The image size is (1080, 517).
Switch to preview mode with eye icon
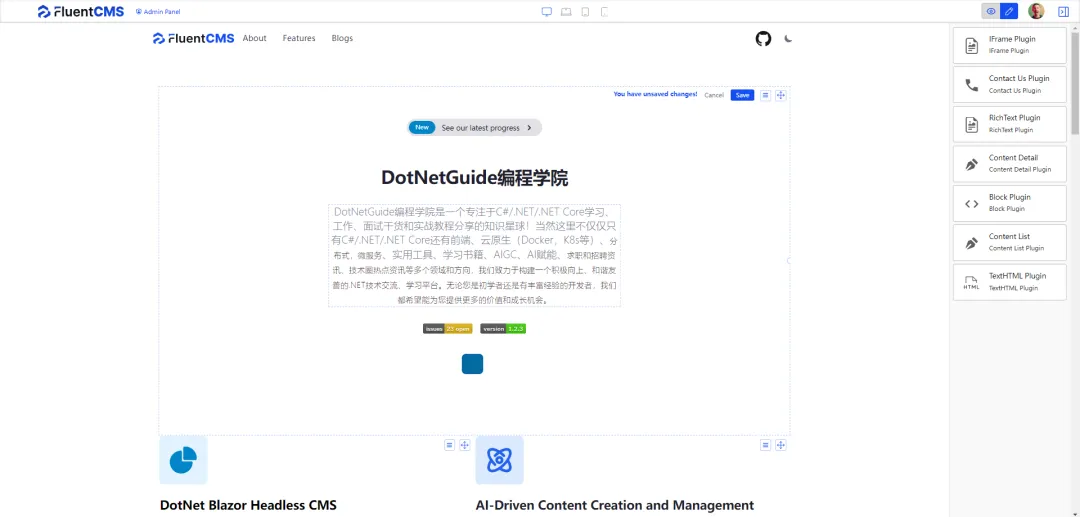click(x=991, y=11)
